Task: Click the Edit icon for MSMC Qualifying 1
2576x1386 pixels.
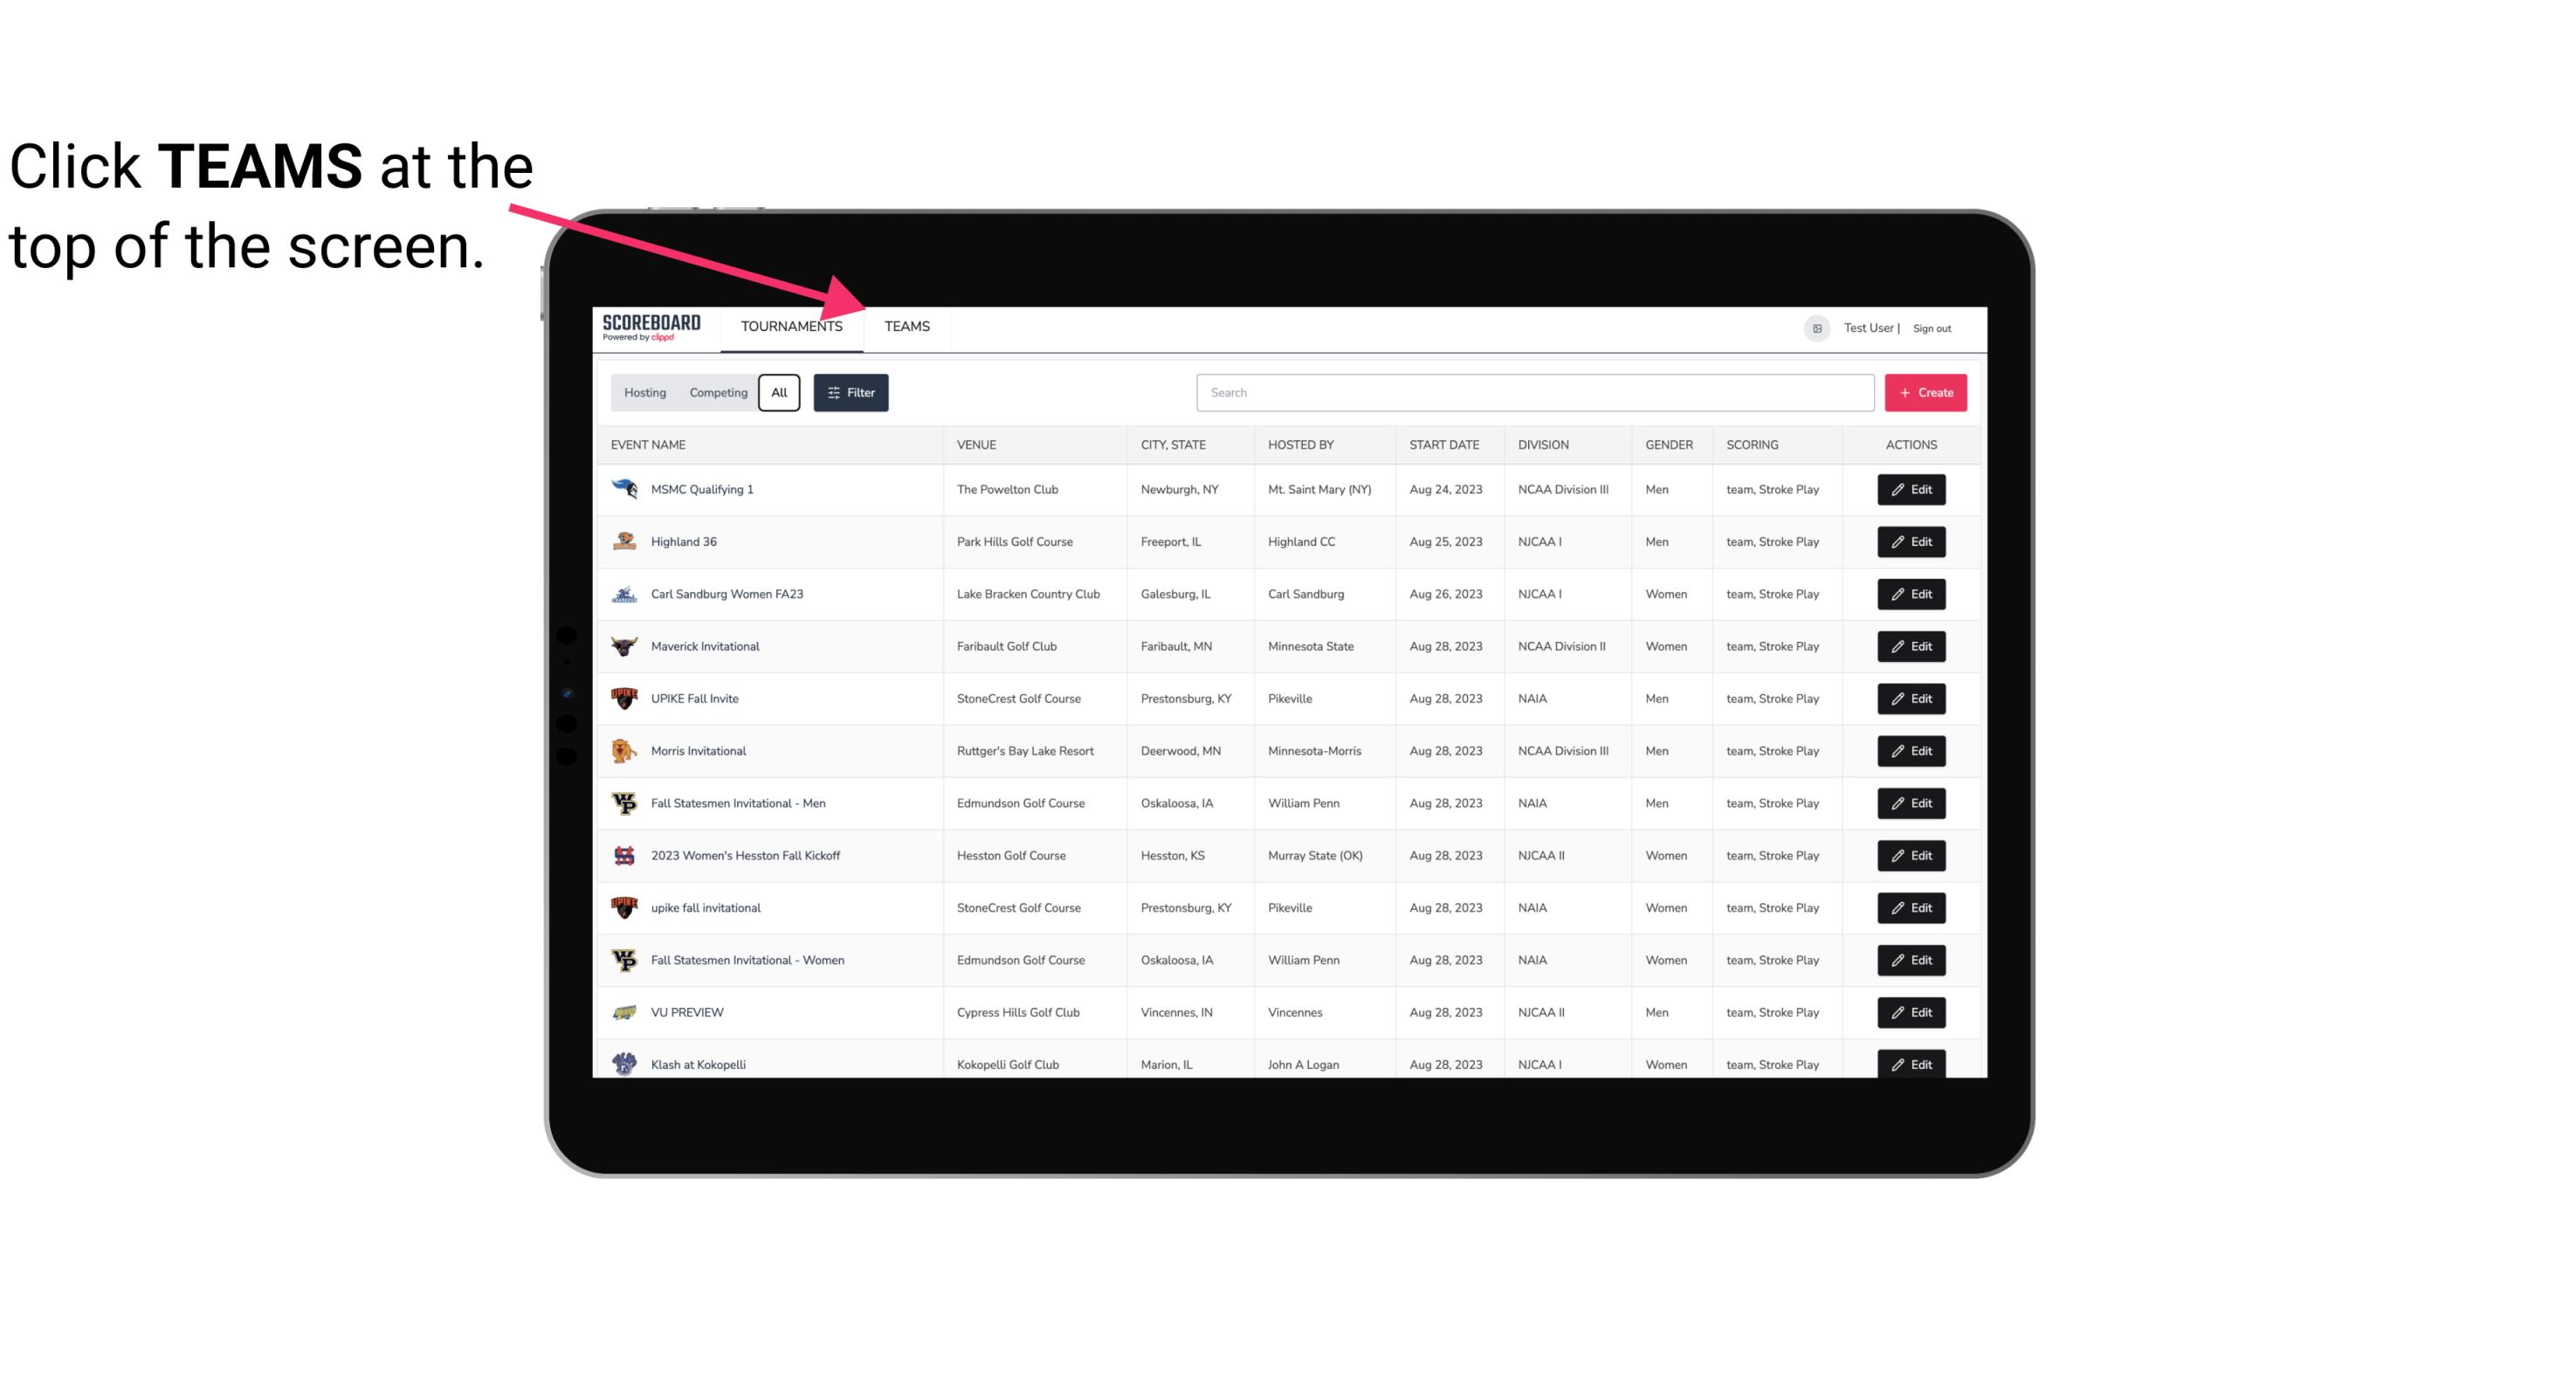Action: (x=1912, y=490)
